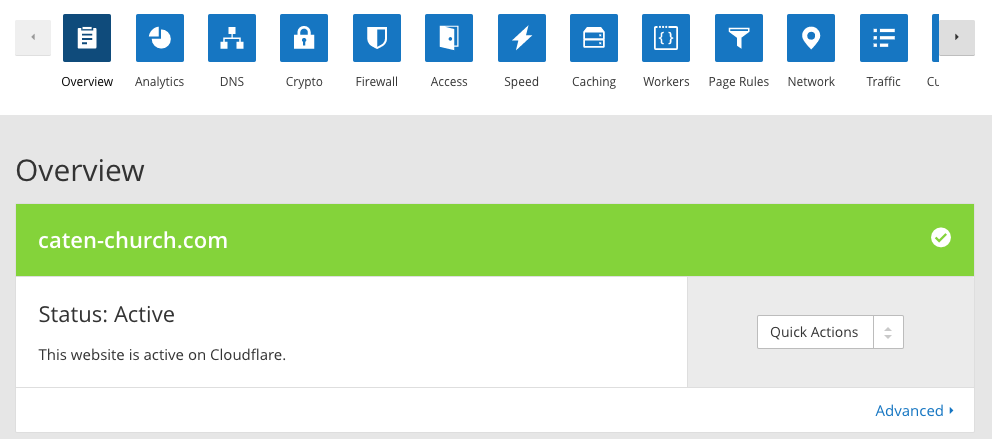The image size is (992, 439).
Task: Click the white checkmark status icon
Action: point(941,238)
